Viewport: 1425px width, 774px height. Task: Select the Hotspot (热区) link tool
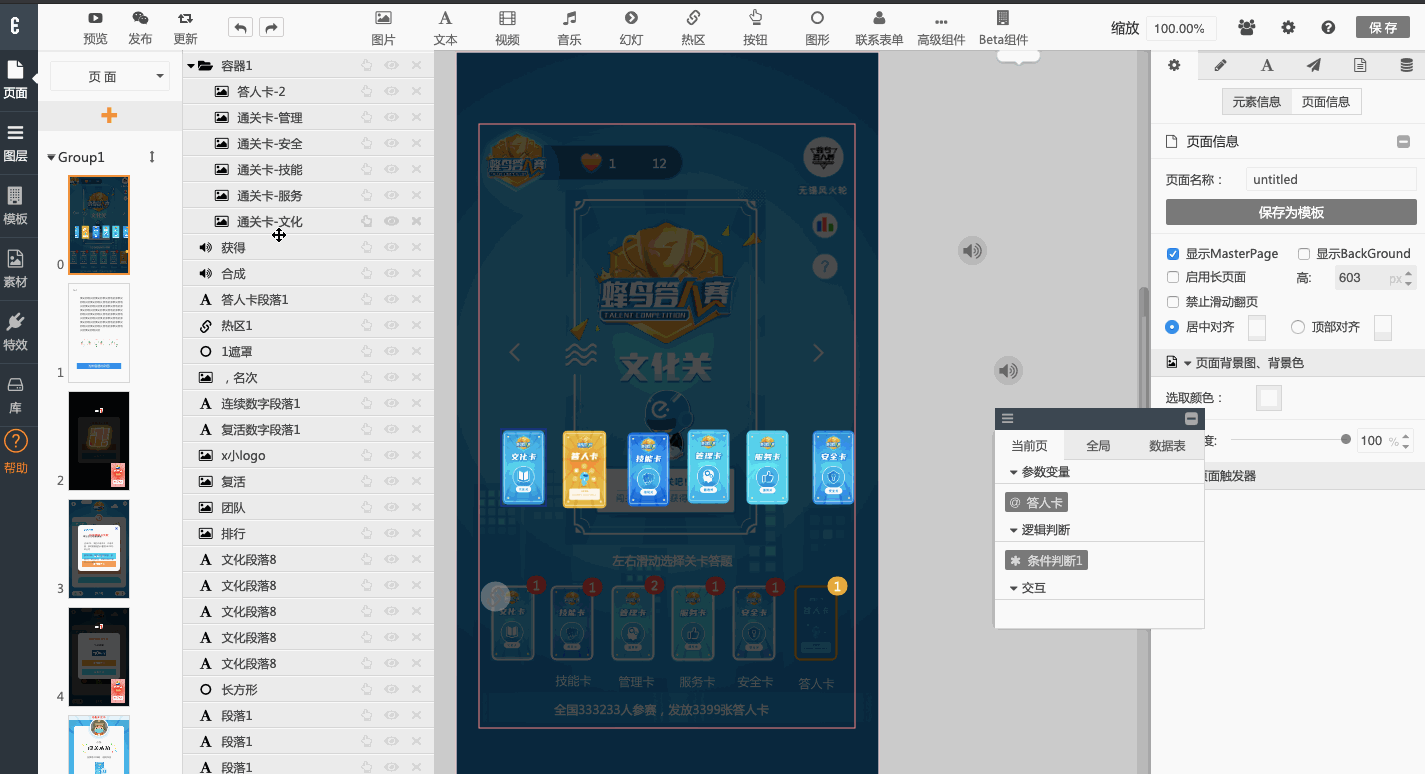(693, 18)
